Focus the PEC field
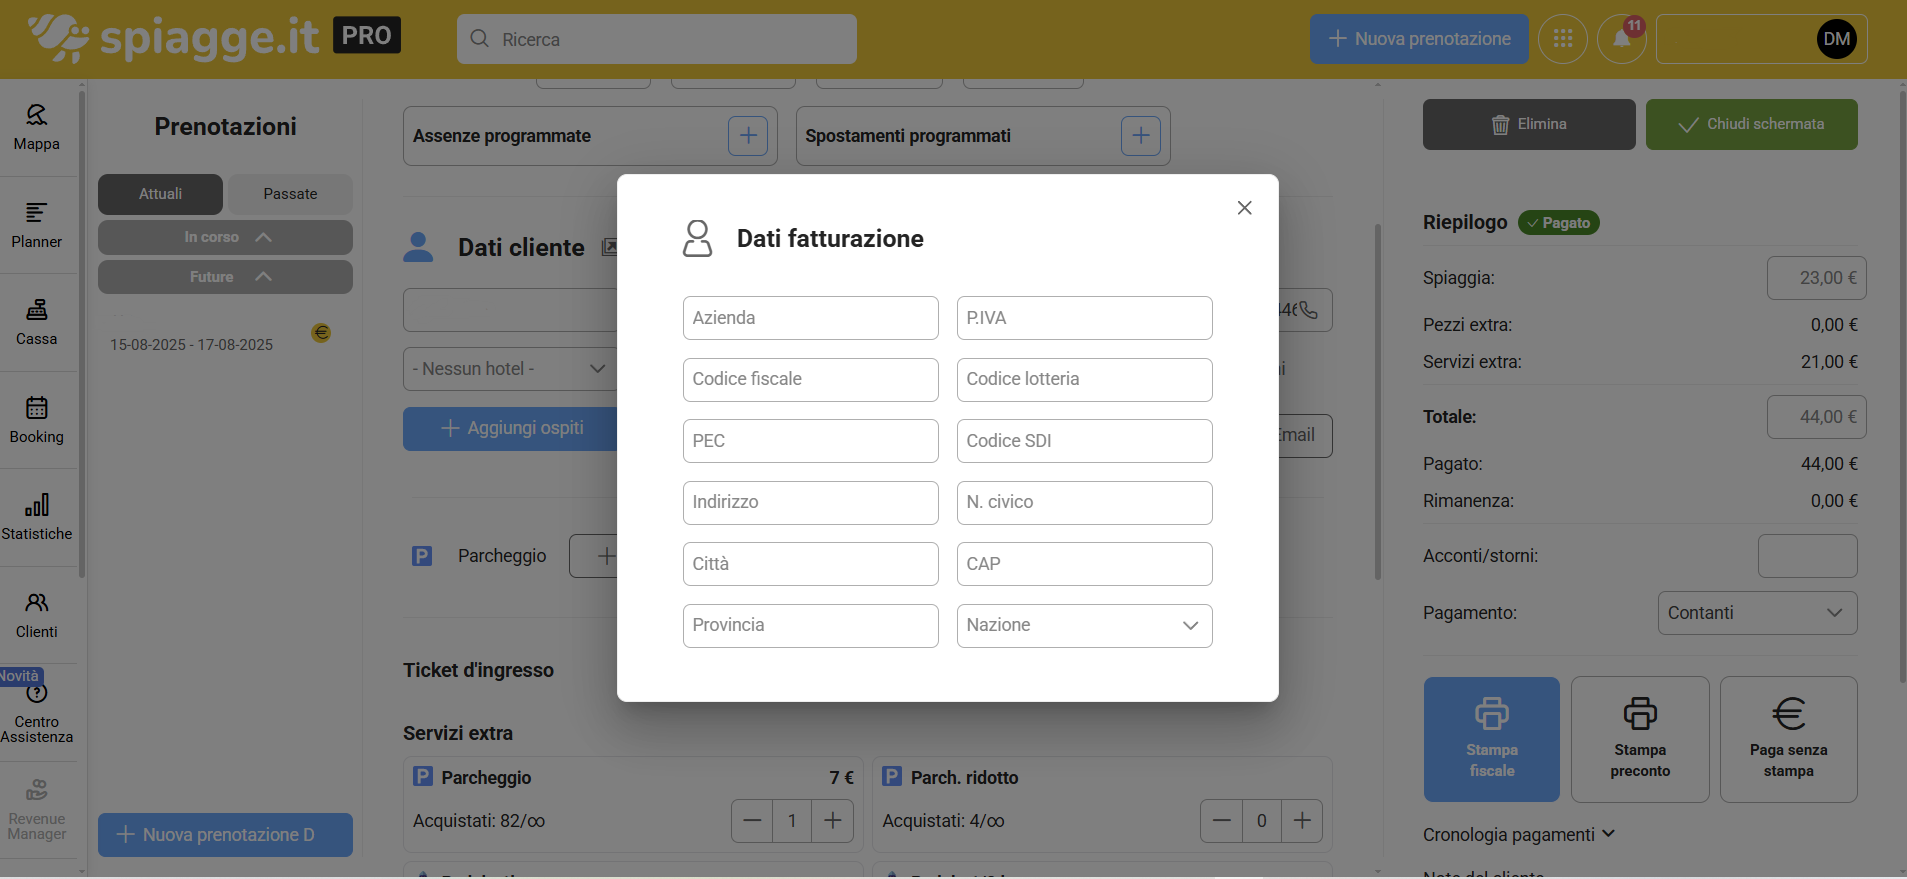Image resolution: width=1907 pixels, height=879 pixels. [810, 441]
